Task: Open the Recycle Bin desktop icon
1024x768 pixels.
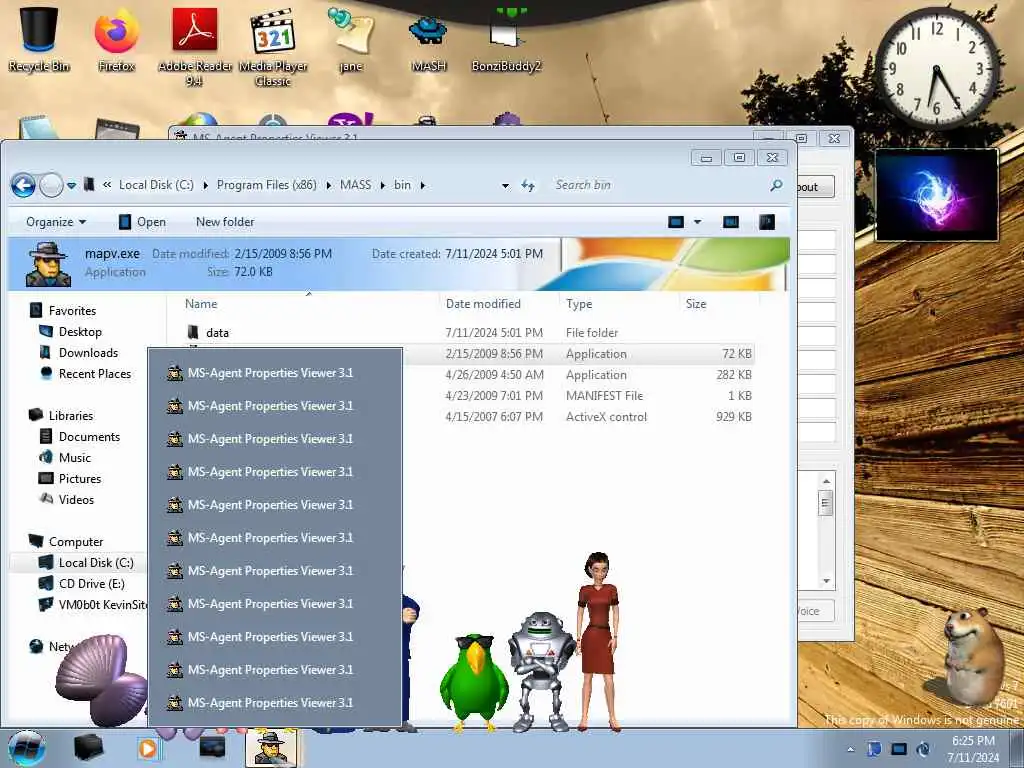Action: click(x=39, y=39)
